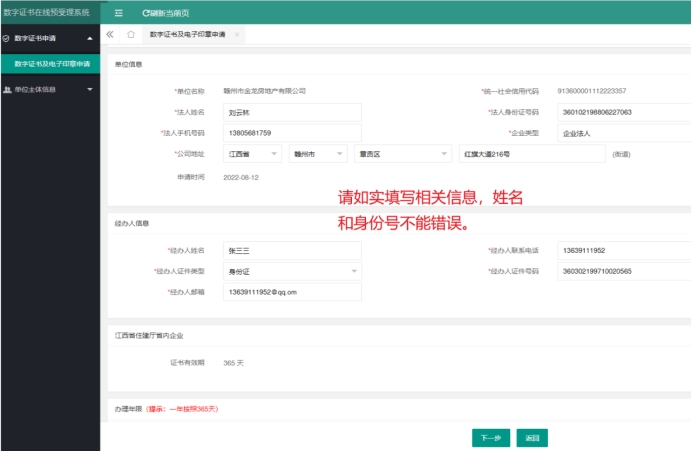Click the 经办人邮箱 input field
The image size is (692, 452).
[x=292, y=292]
